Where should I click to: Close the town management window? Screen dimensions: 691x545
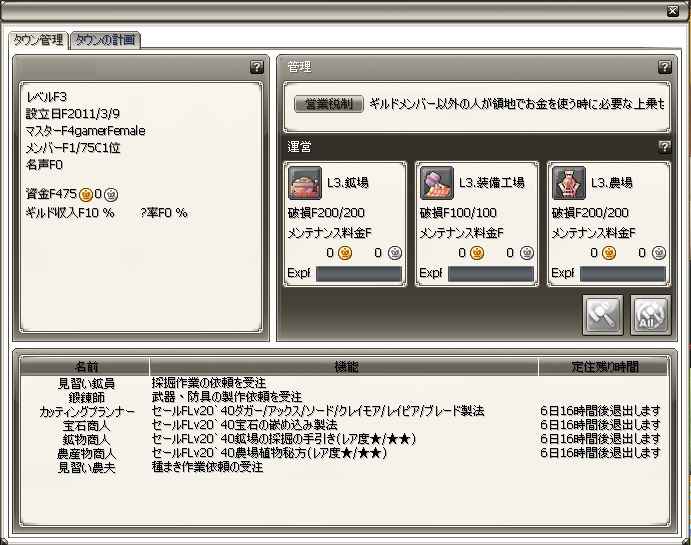click(x=672, y=11)
